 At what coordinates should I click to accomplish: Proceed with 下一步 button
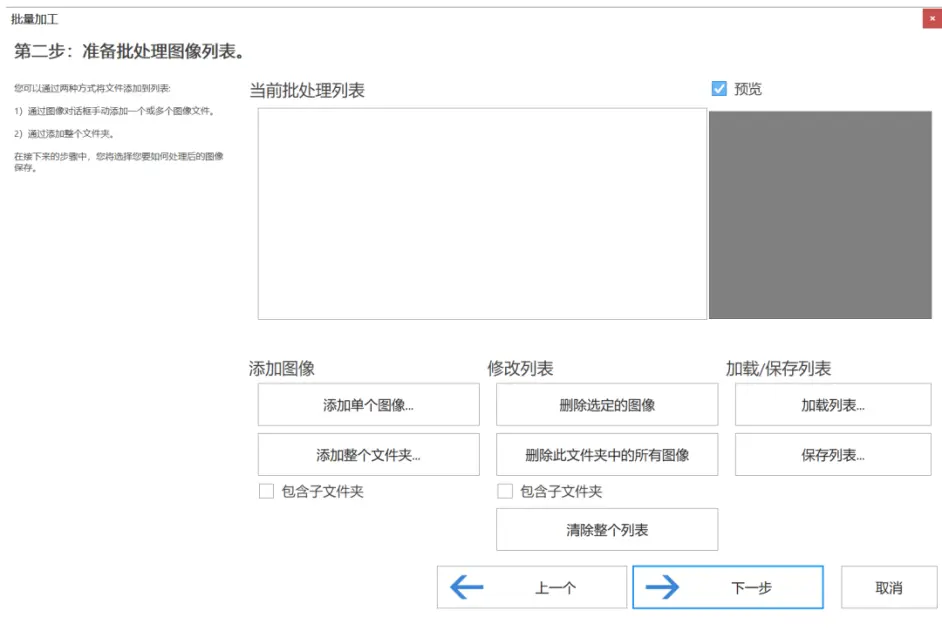[x=728, y=587]
